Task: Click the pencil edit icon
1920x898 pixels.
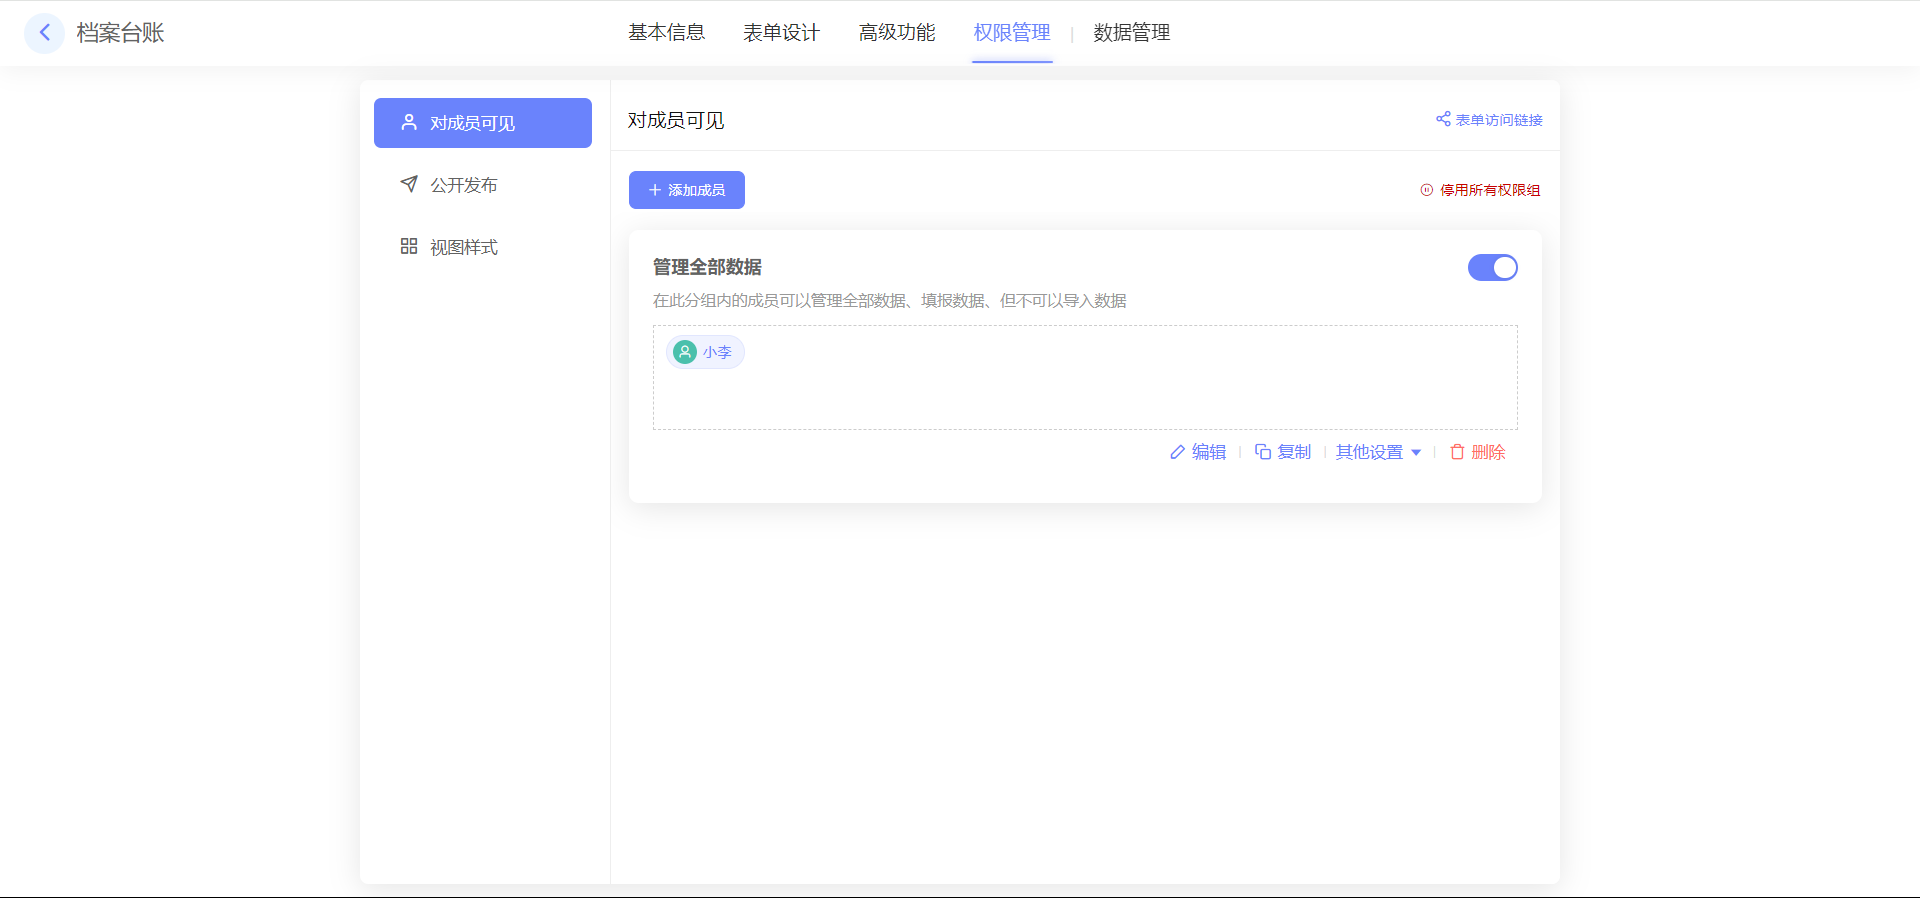Action: tap(1178, 452)
